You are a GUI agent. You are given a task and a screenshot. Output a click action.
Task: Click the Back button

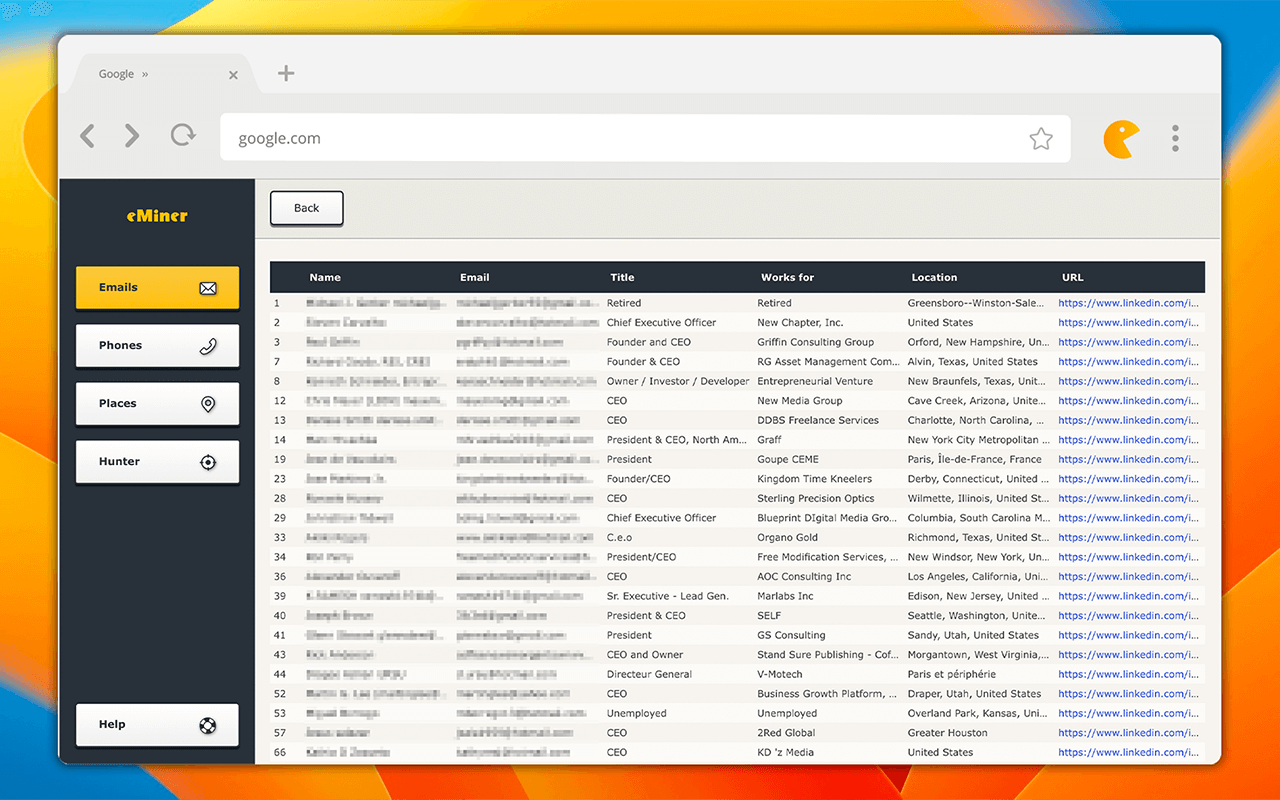coord(307,208)
